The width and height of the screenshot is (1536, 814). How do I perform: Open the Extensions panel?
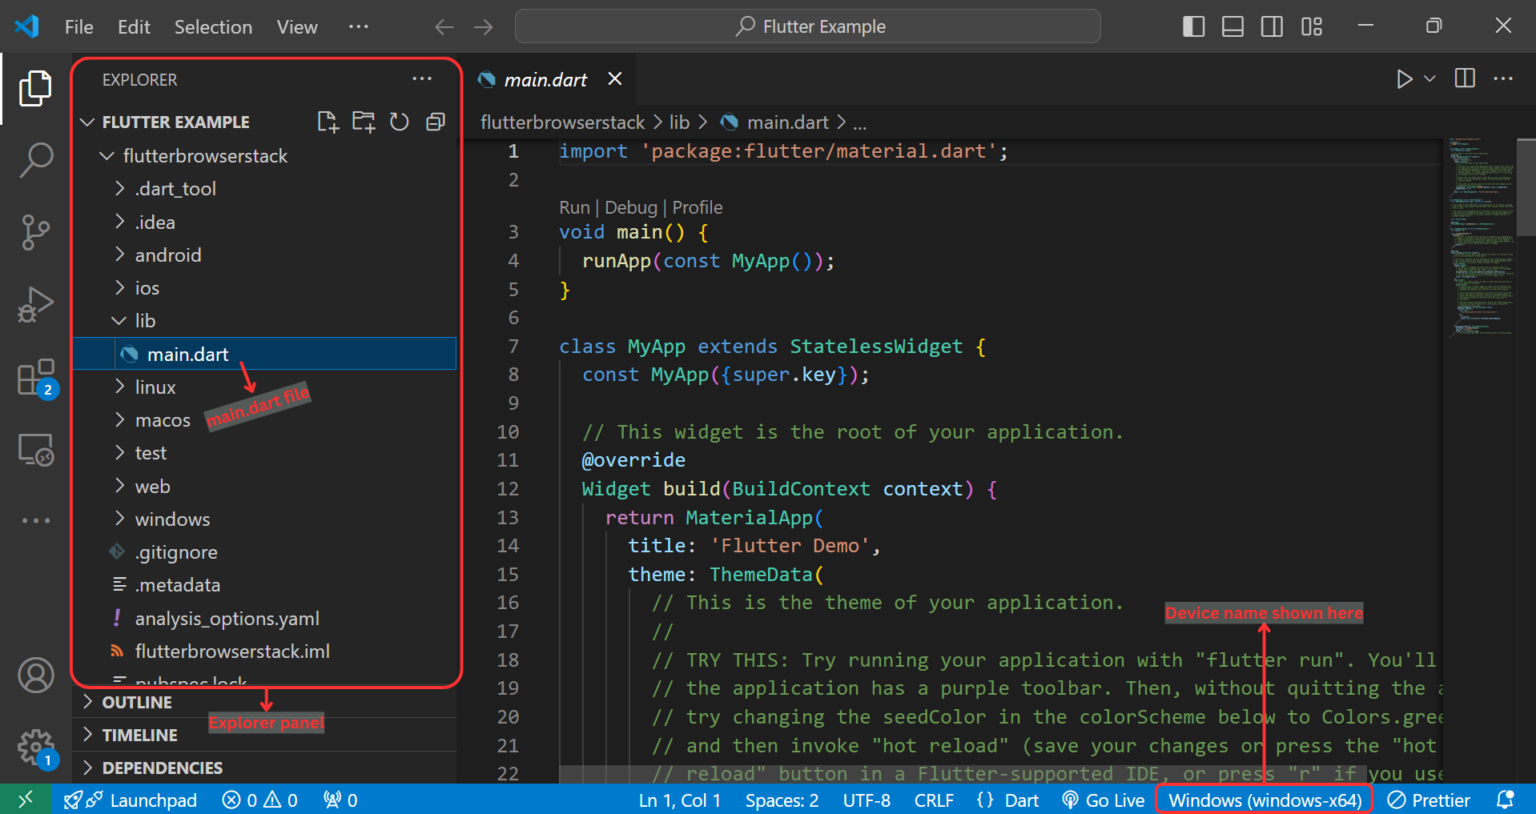click(36, 378)
